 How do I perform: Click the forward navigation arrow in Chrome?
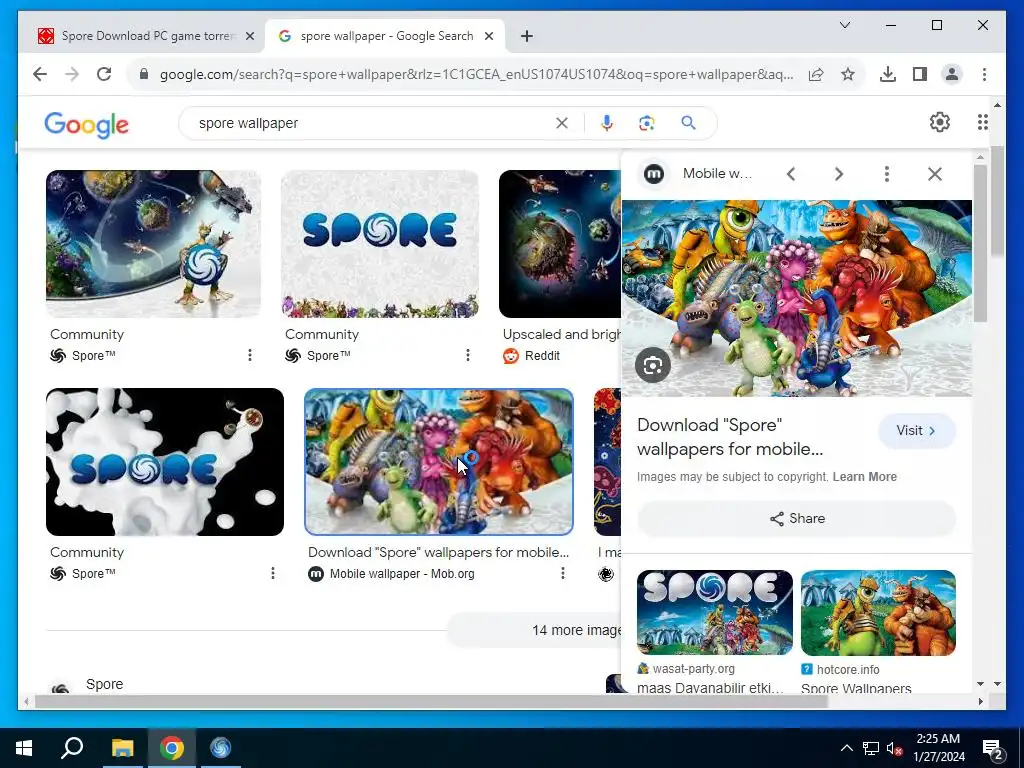[x=72, y=74]
